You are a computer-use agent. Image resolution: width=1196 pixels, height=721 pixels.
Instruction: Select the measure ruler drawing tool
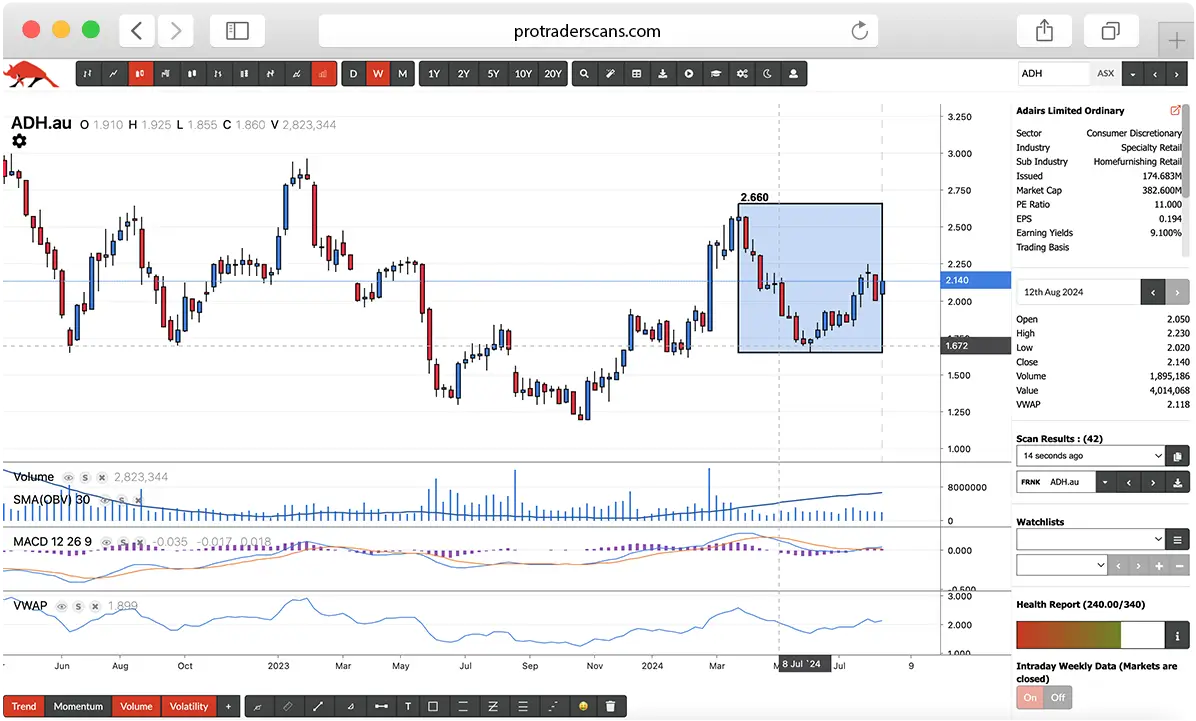[x=288, y=707]
